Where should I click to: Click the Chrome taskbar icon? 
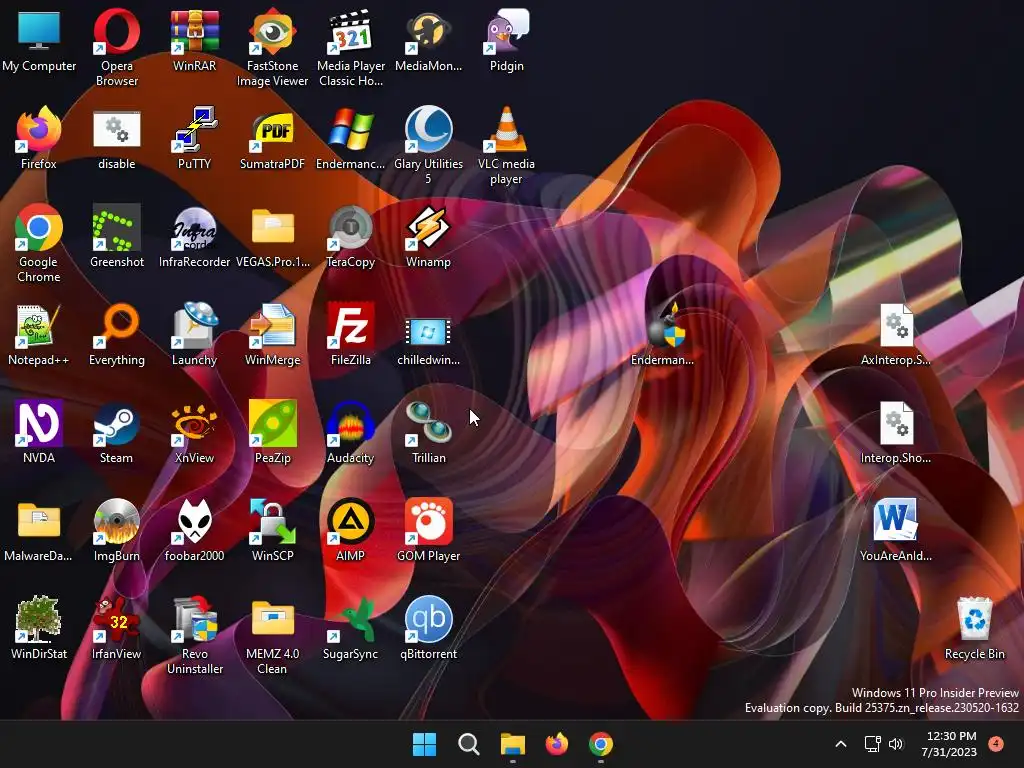601,744
